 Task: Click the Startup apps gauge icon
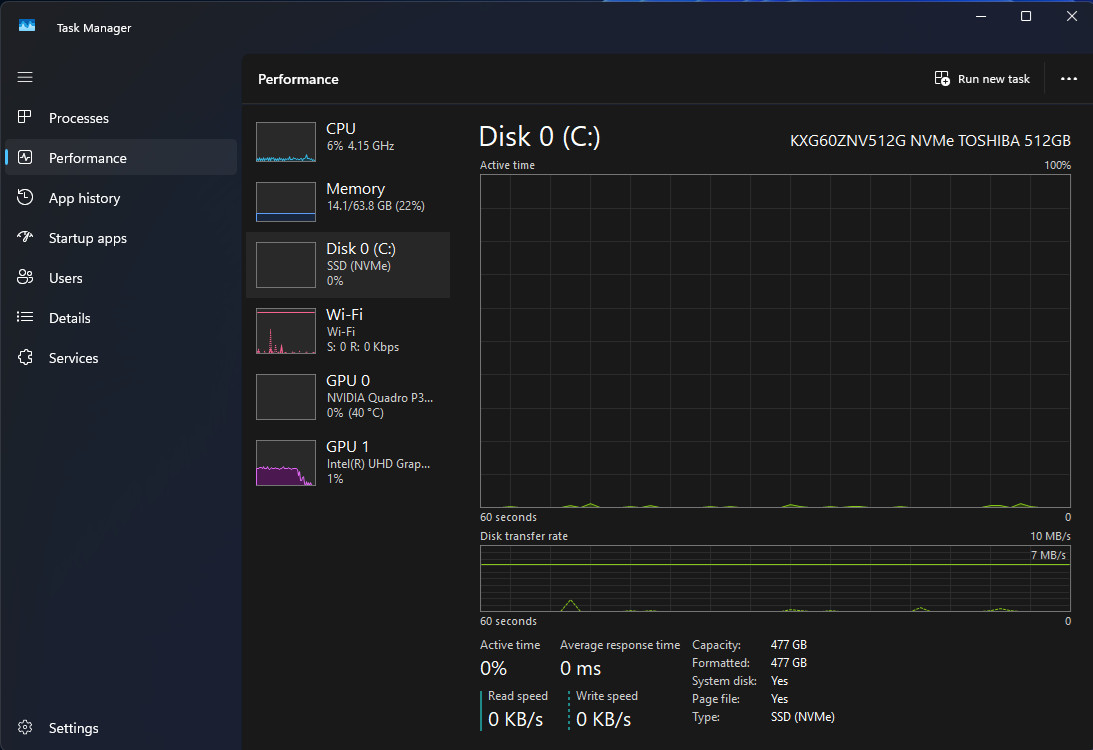click(x=25, y=237)
